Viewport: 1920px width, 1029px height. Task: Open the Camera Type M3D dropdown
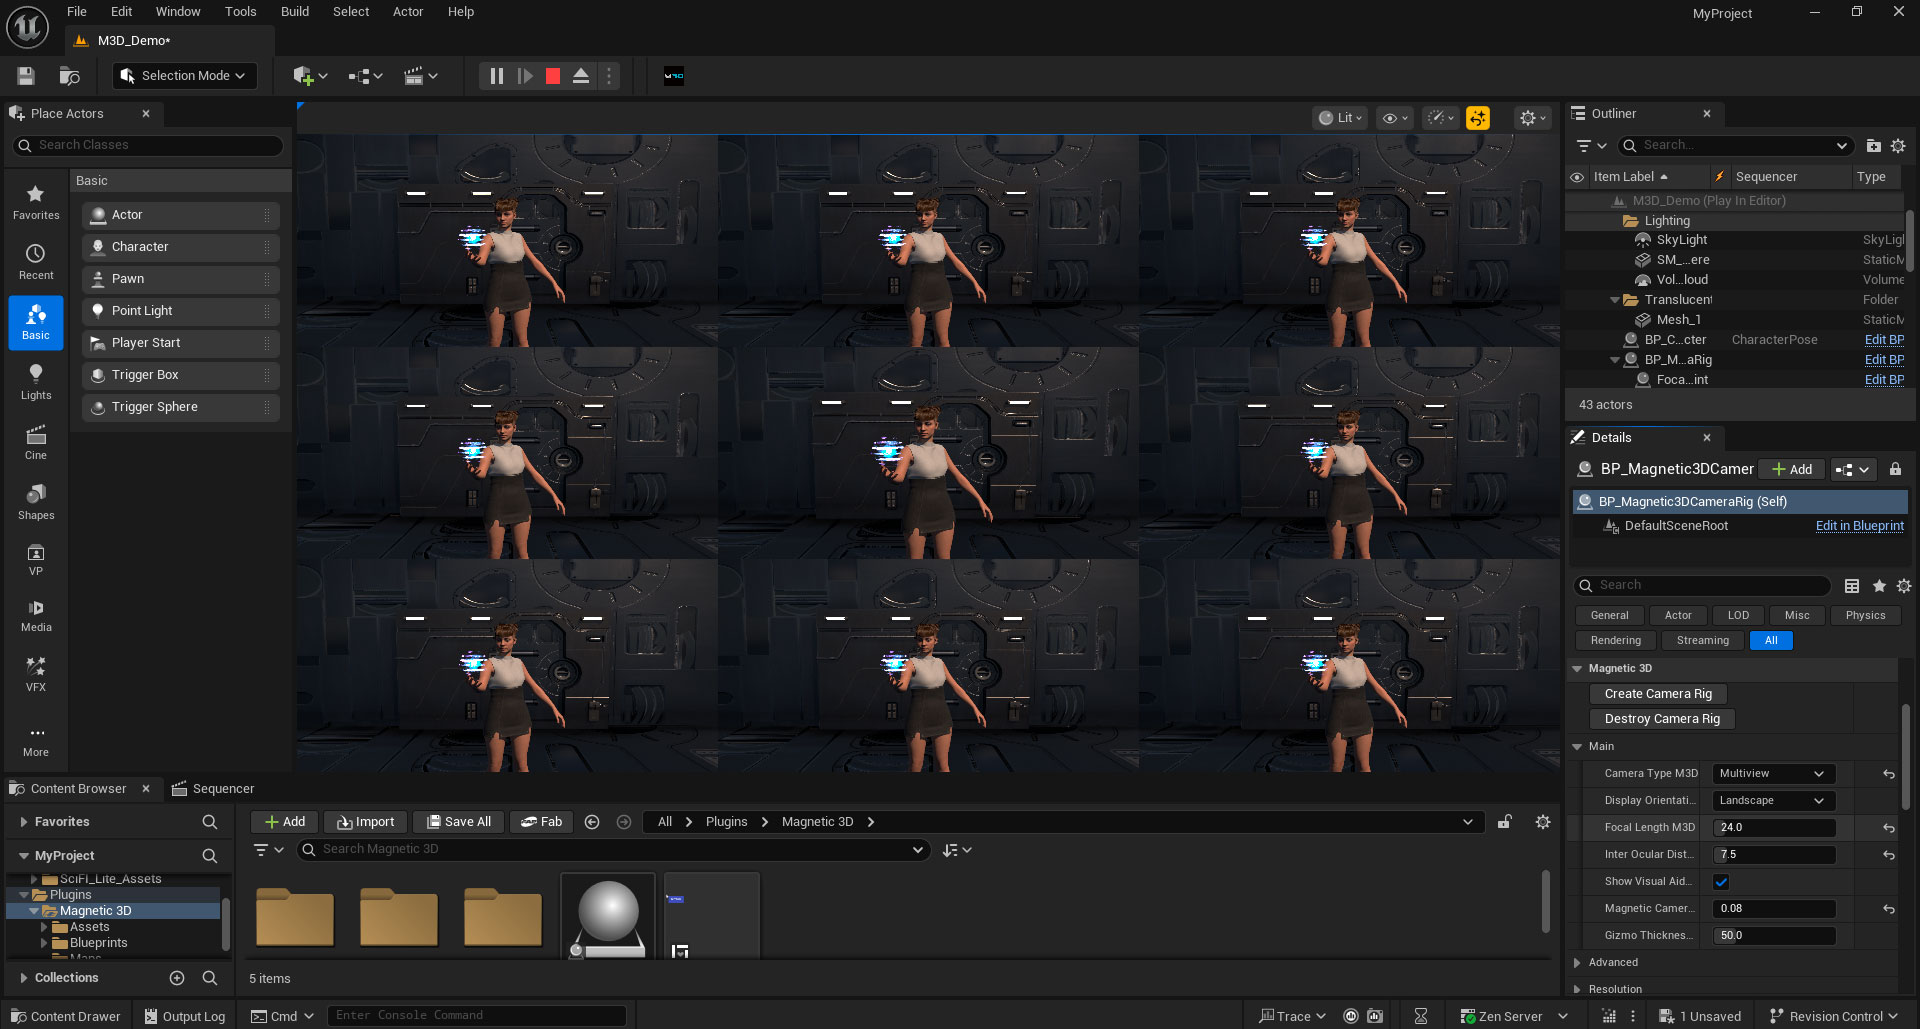(1772, 774)
